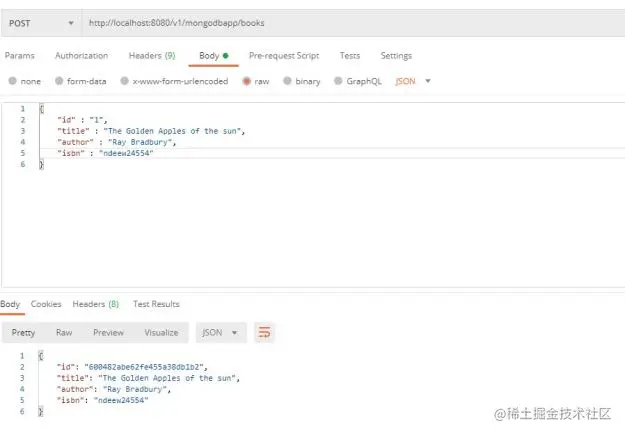625x435 pixels.
Task: Open the Headers (9) request tab
Action: 152,56
